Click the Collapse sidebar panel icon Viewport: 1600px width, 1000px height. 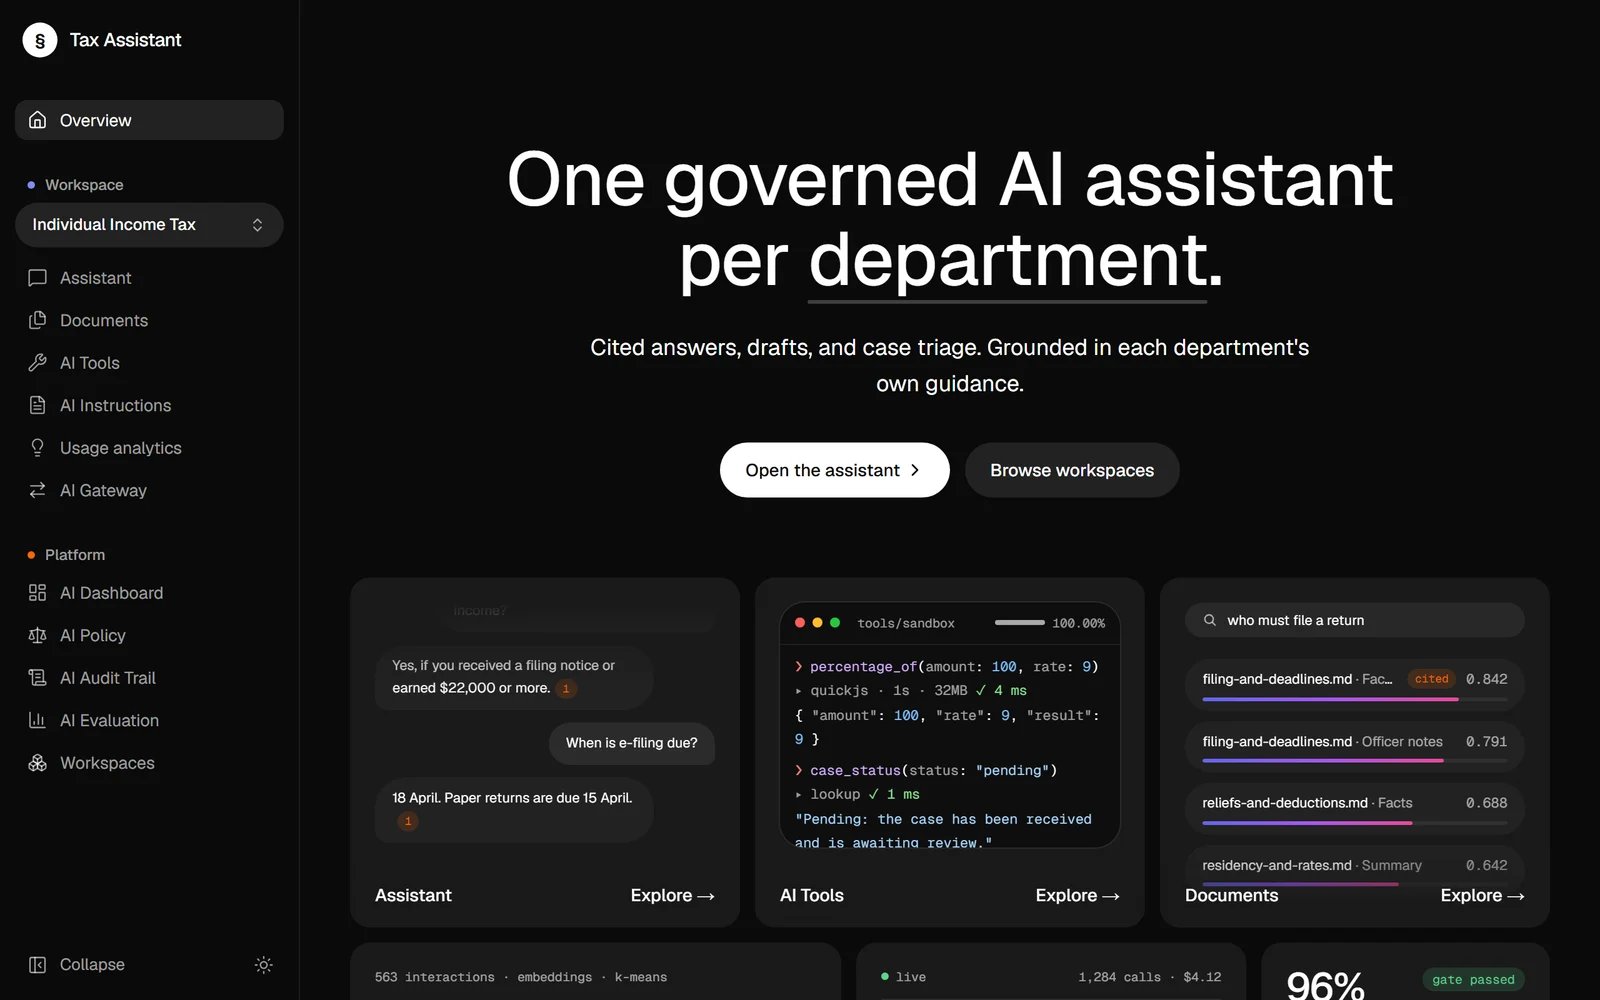(38, 965)
